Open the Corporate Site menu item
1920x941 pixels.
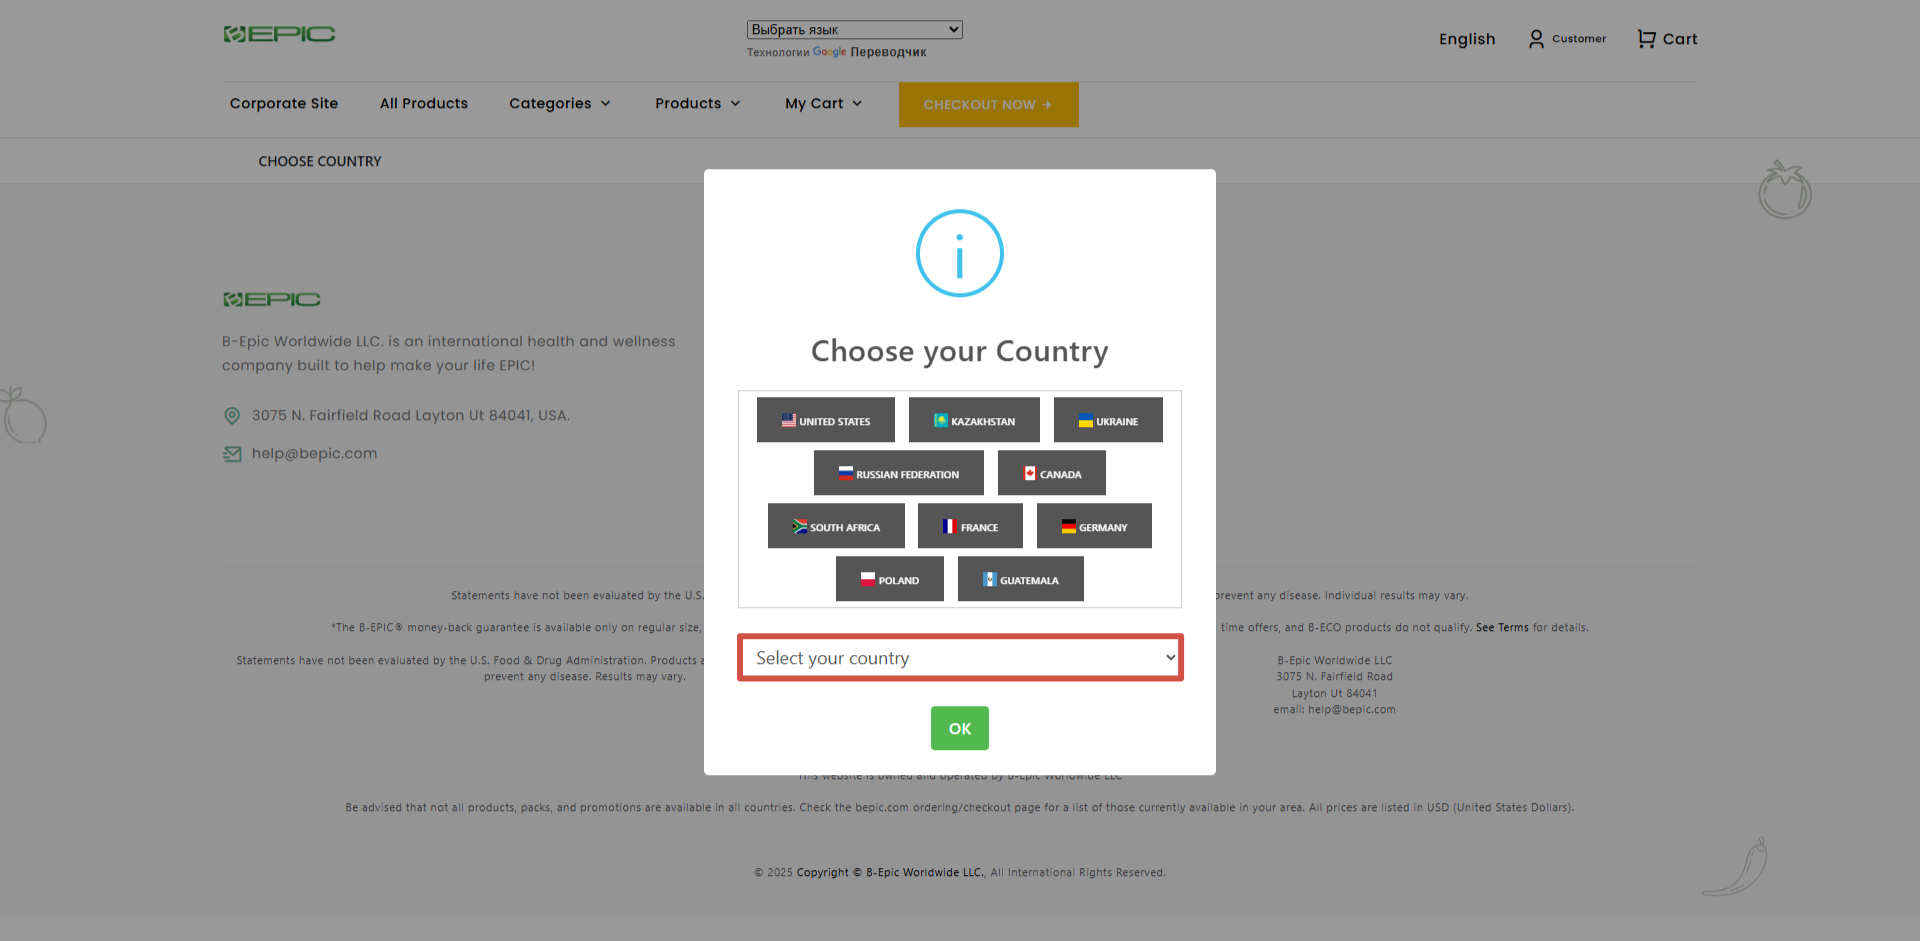coord(284,104)
